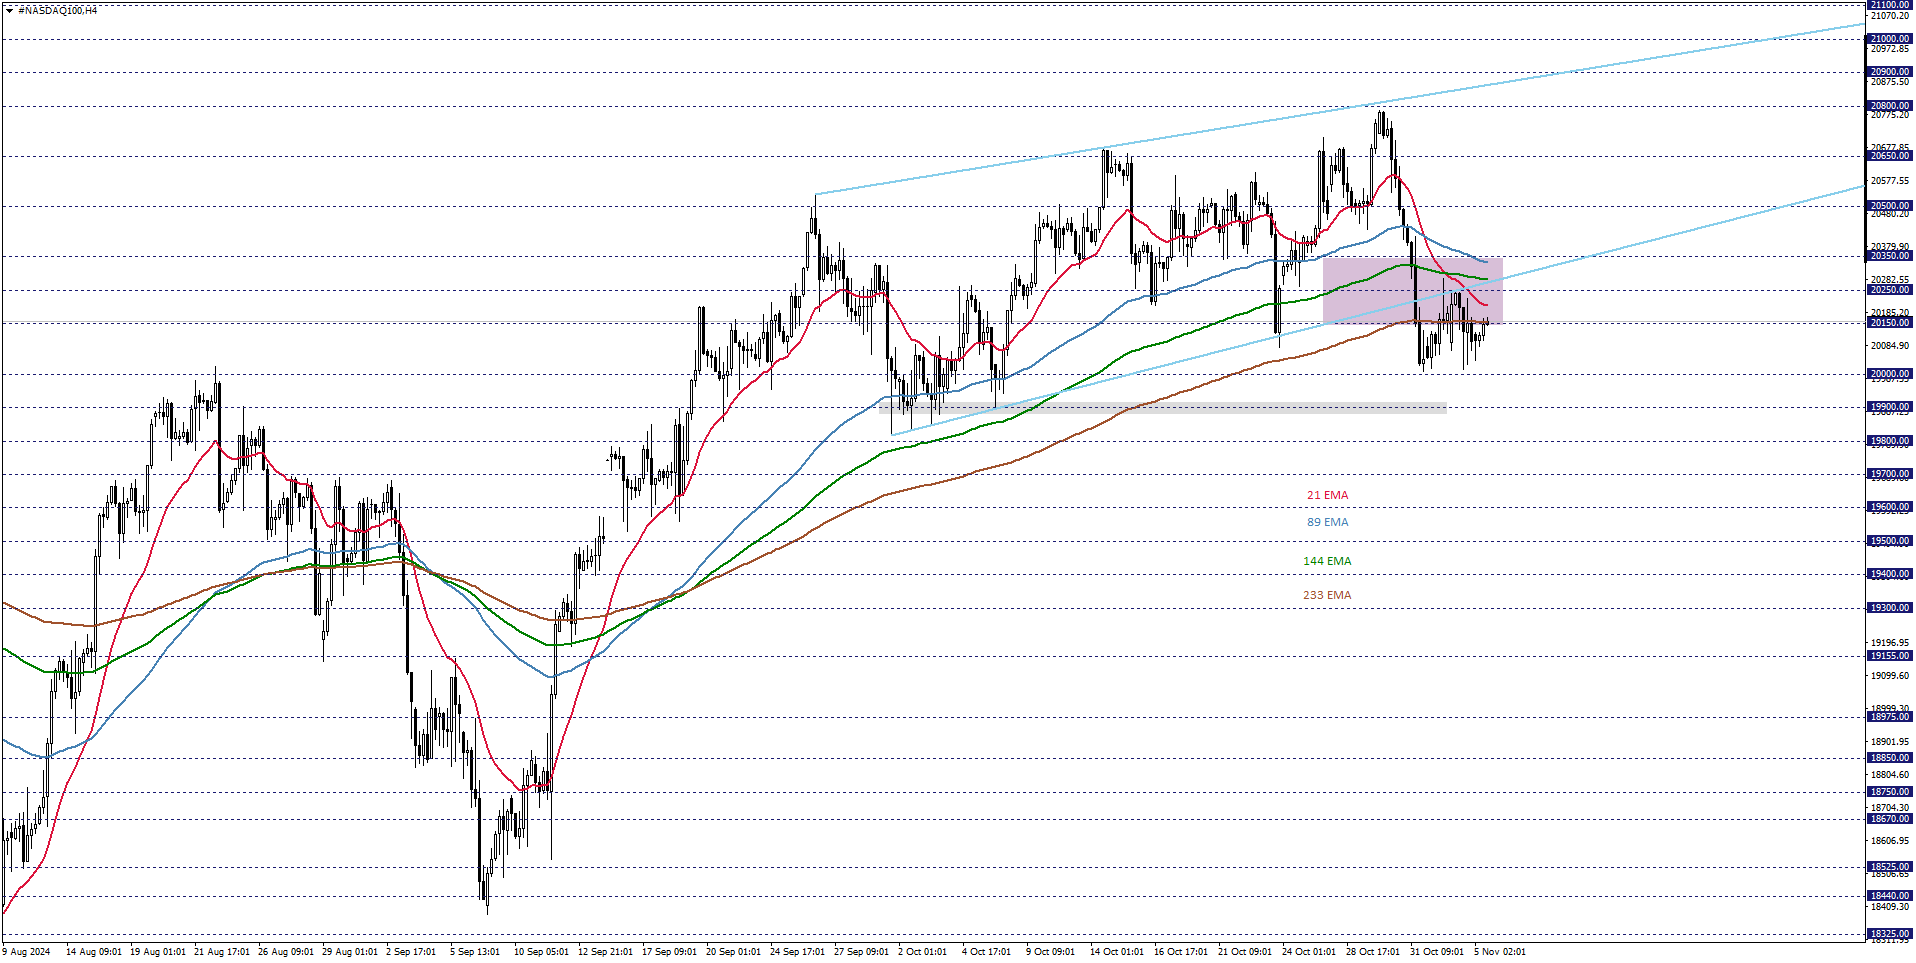Viewport: 1916px width, 963px height.
Task: Click the 20500.00 price level tag
Action: click(1889, 206)
